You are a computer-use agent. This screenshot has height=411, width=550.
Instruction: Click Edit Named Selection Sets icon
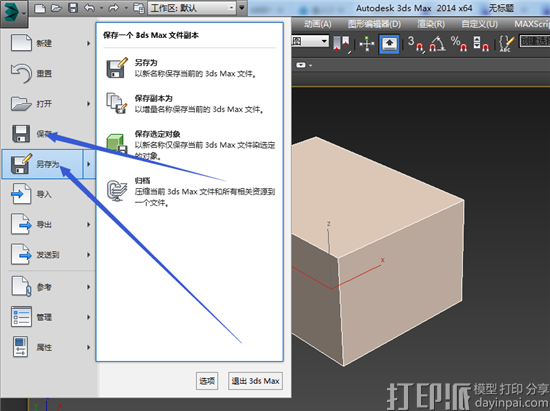[x=507, y=44]
